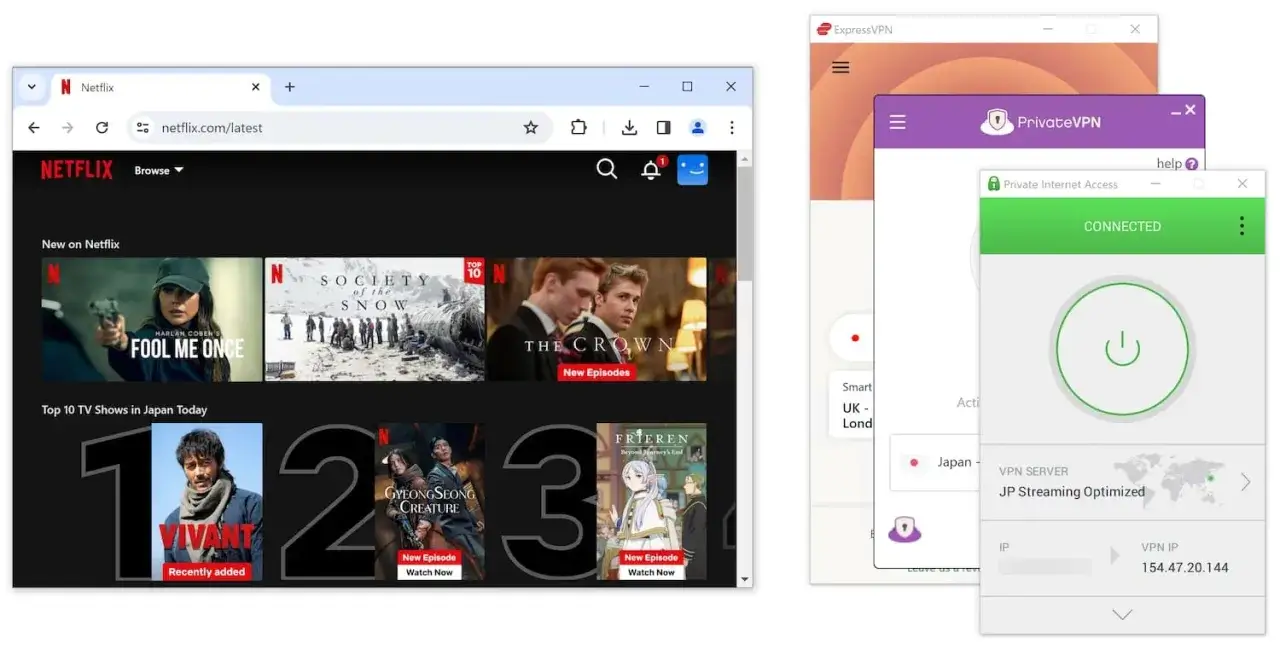Open a new browser tab
The image size is (1280, 649).
pos(290,87)
